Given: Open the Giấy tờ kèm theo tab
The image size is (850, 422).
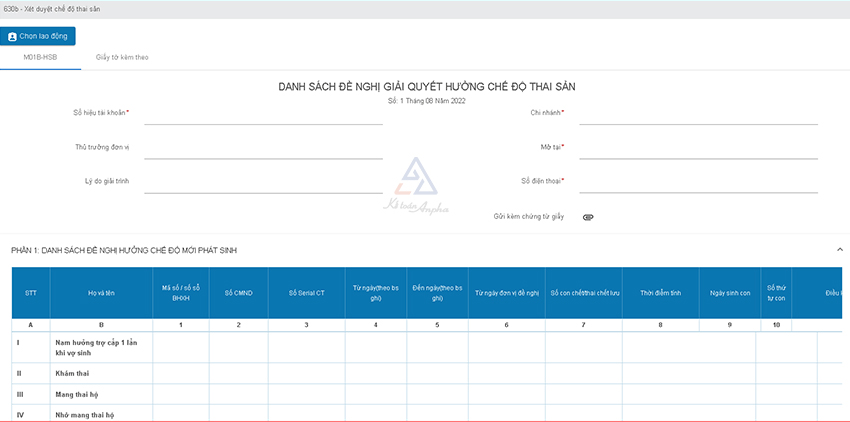Looking at the screenshot, I should [x=123, y=57].
